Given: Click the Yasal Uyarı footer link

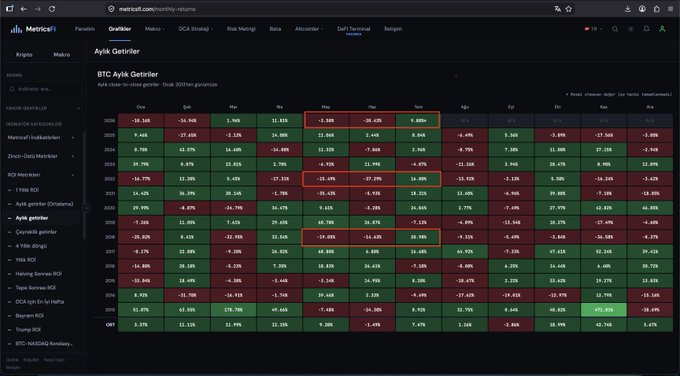Looking at the screenshot, I should [x=54, y=360].
